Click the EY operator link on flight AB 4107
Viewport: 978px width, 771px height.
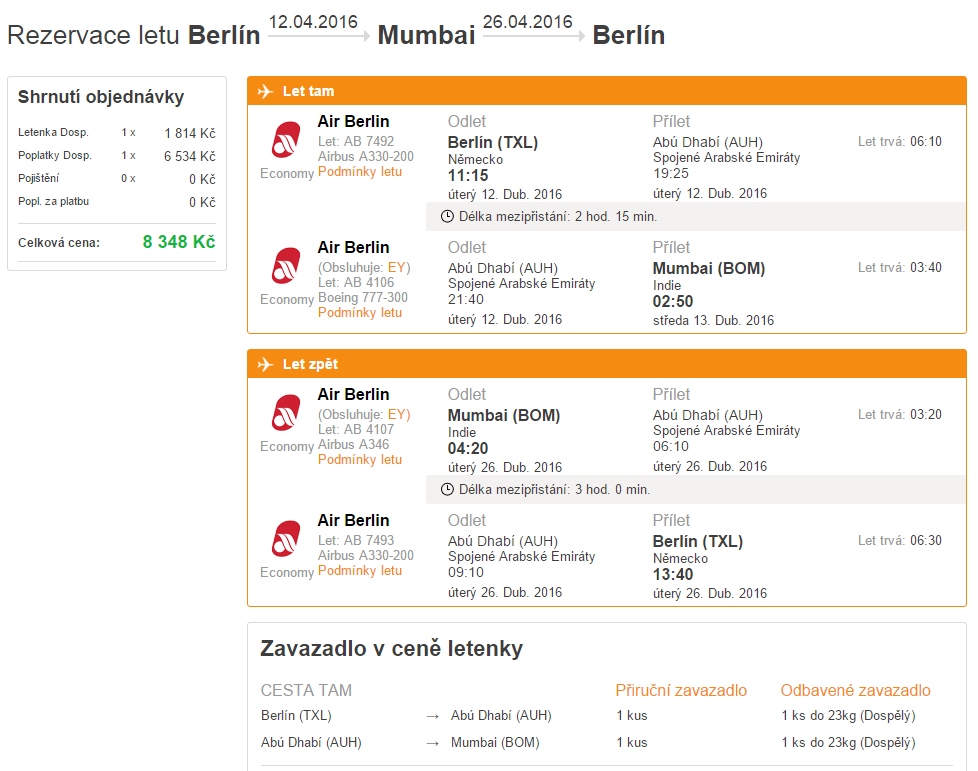pos(397,415)
